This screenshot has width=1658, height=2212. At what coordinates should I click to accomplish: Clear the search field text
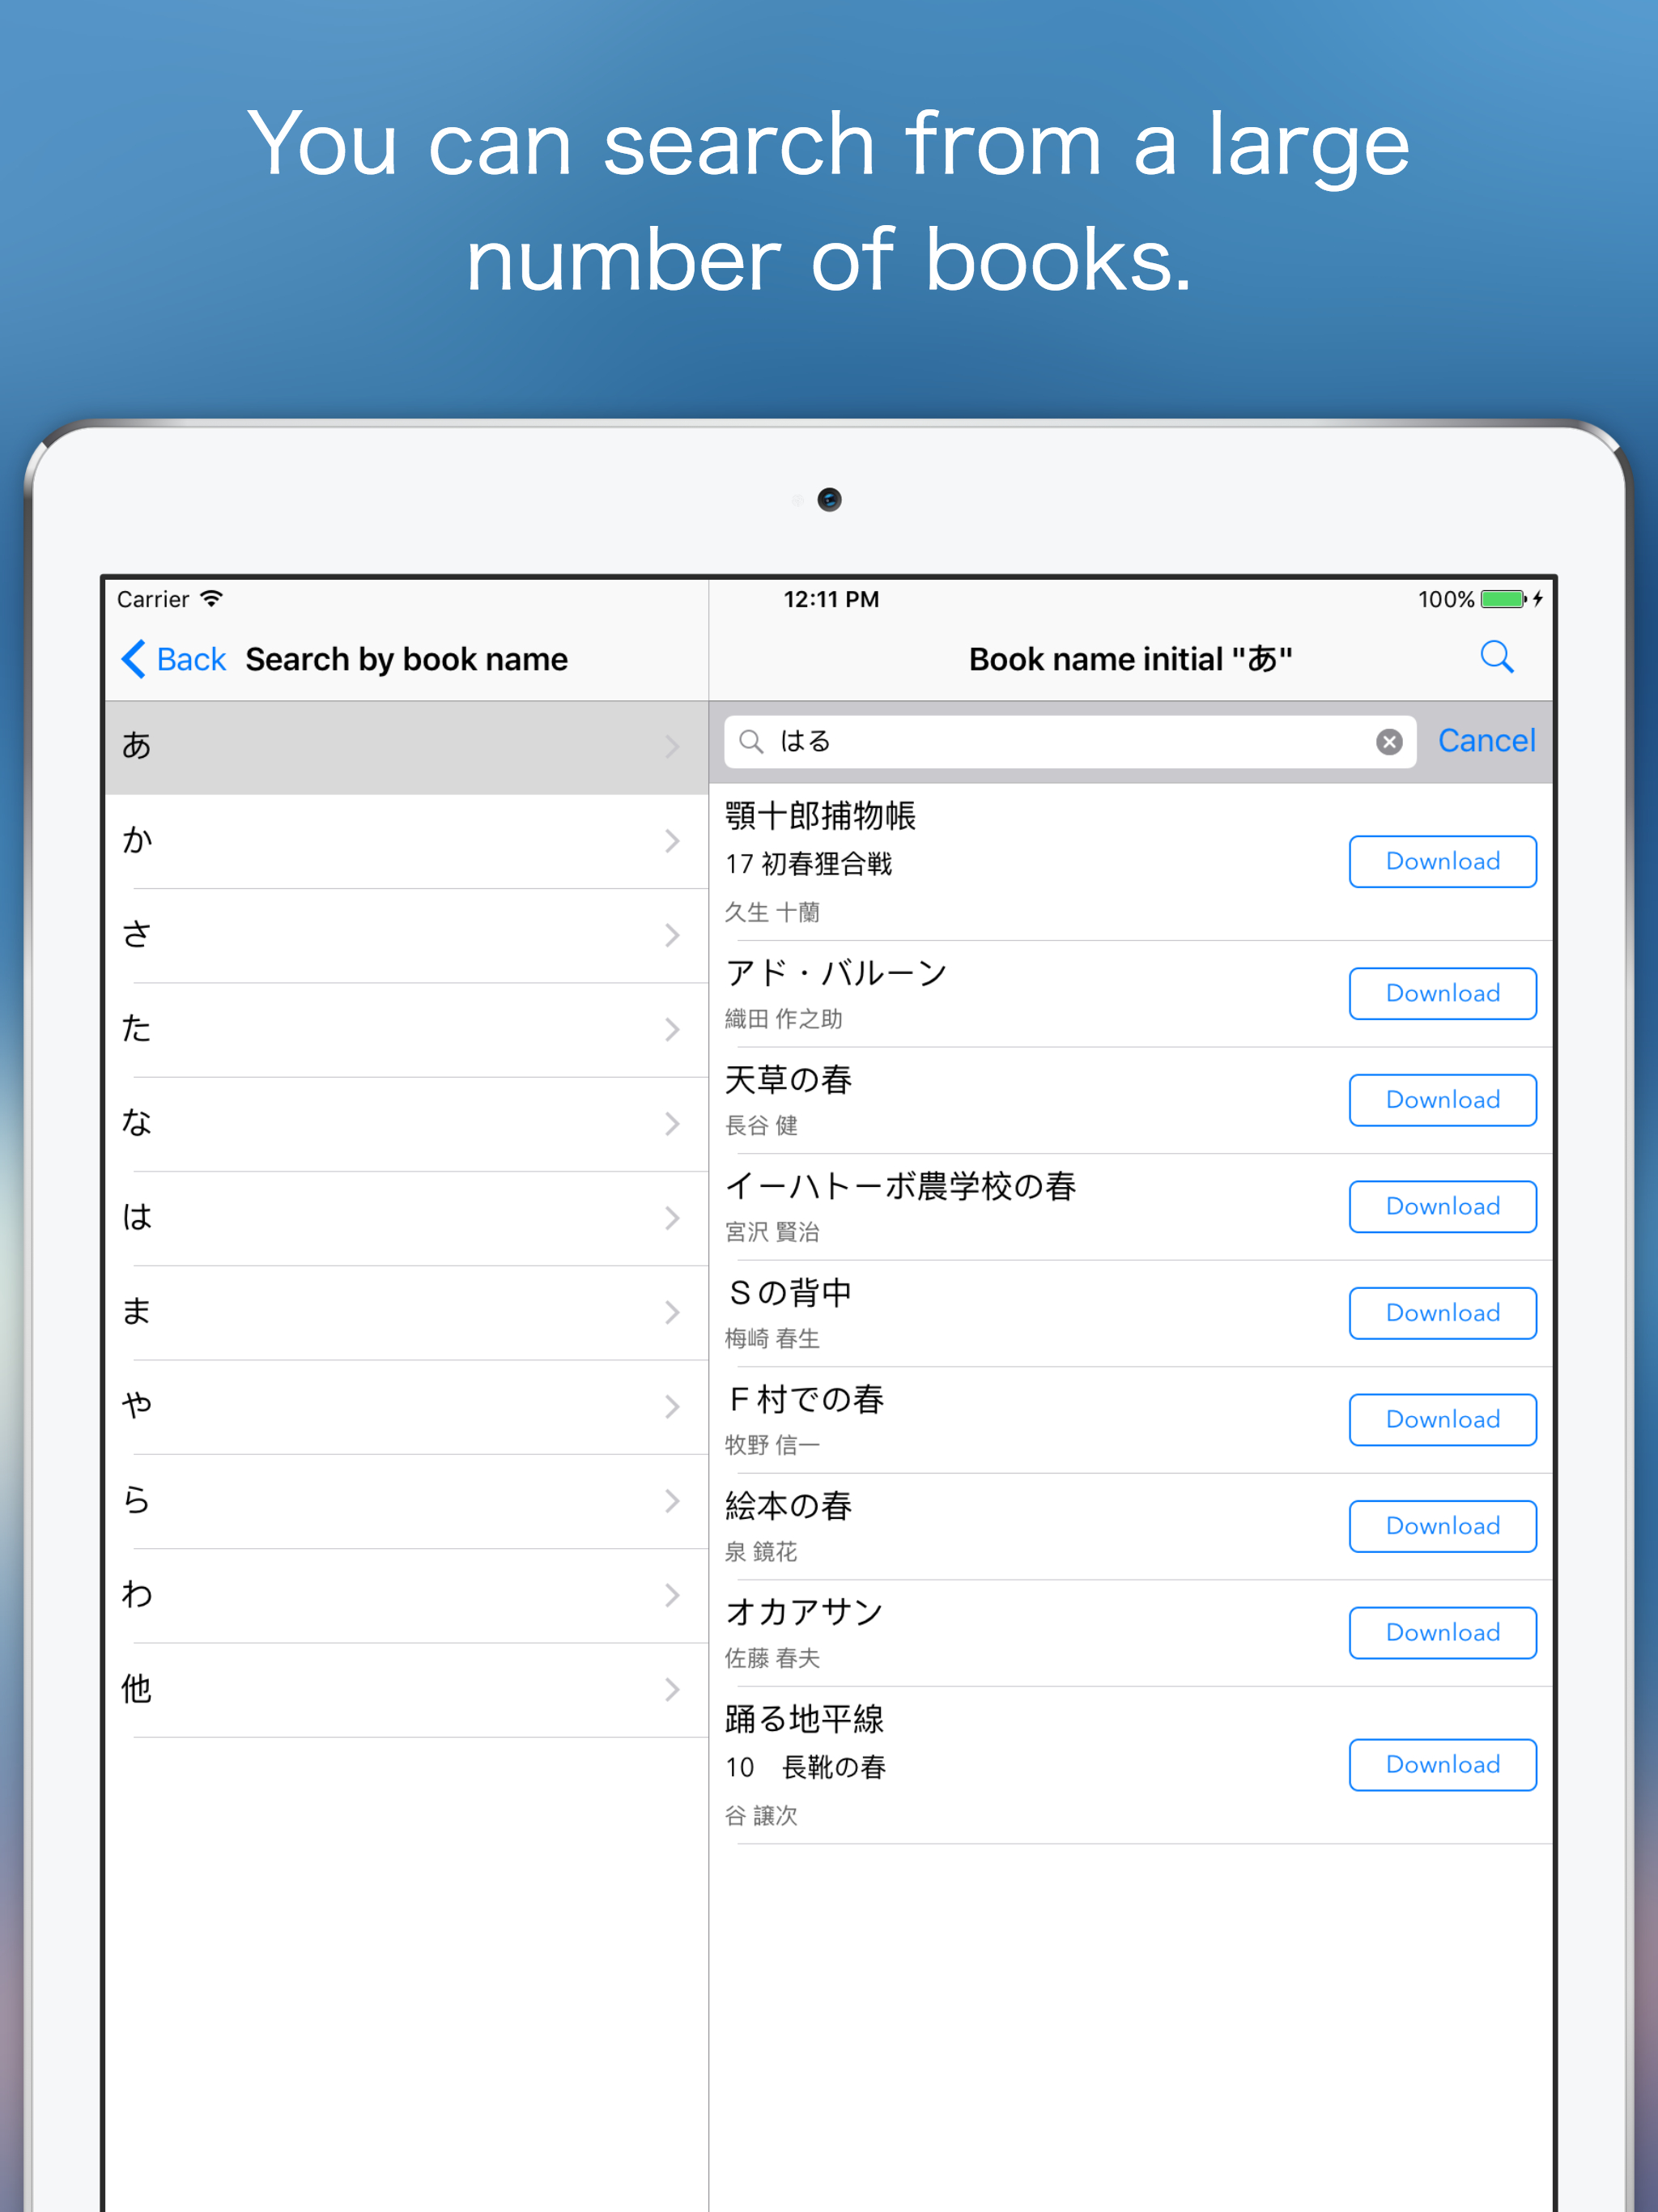coord(1388,741)
